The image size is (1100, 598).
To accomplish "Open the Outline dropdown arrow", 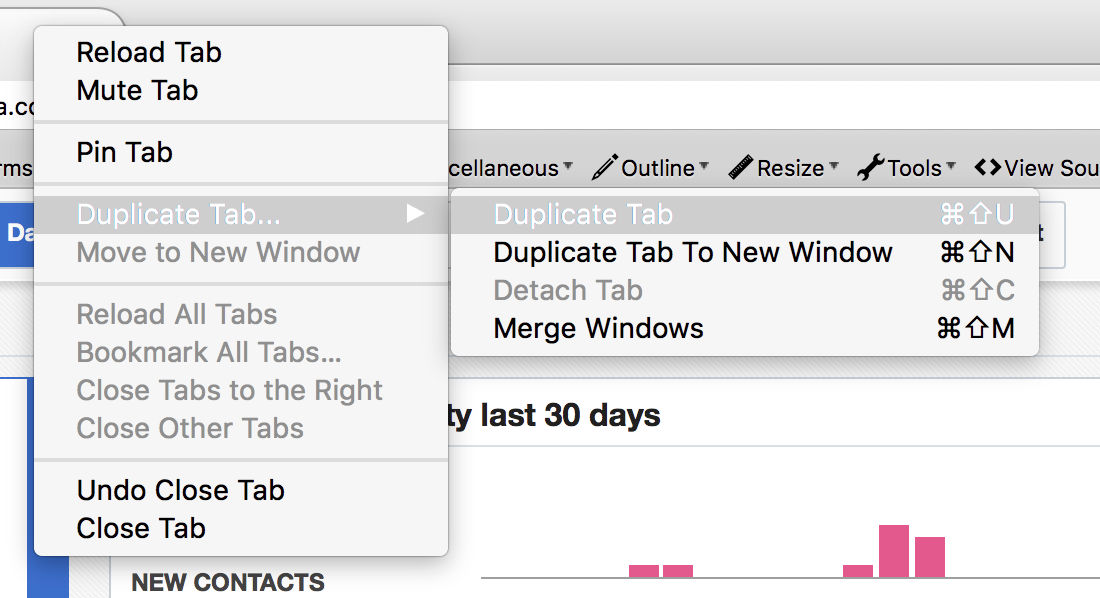I will point(704,166).
